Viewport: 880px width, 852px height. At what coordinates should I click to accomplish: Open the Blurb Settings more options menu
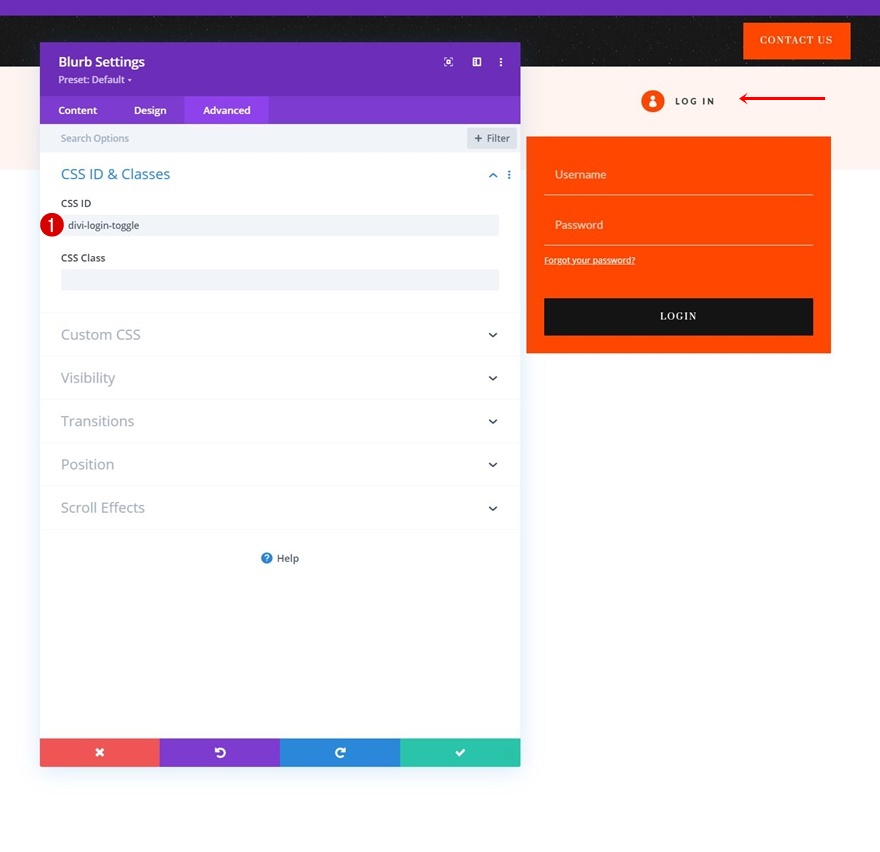point(501,62)
